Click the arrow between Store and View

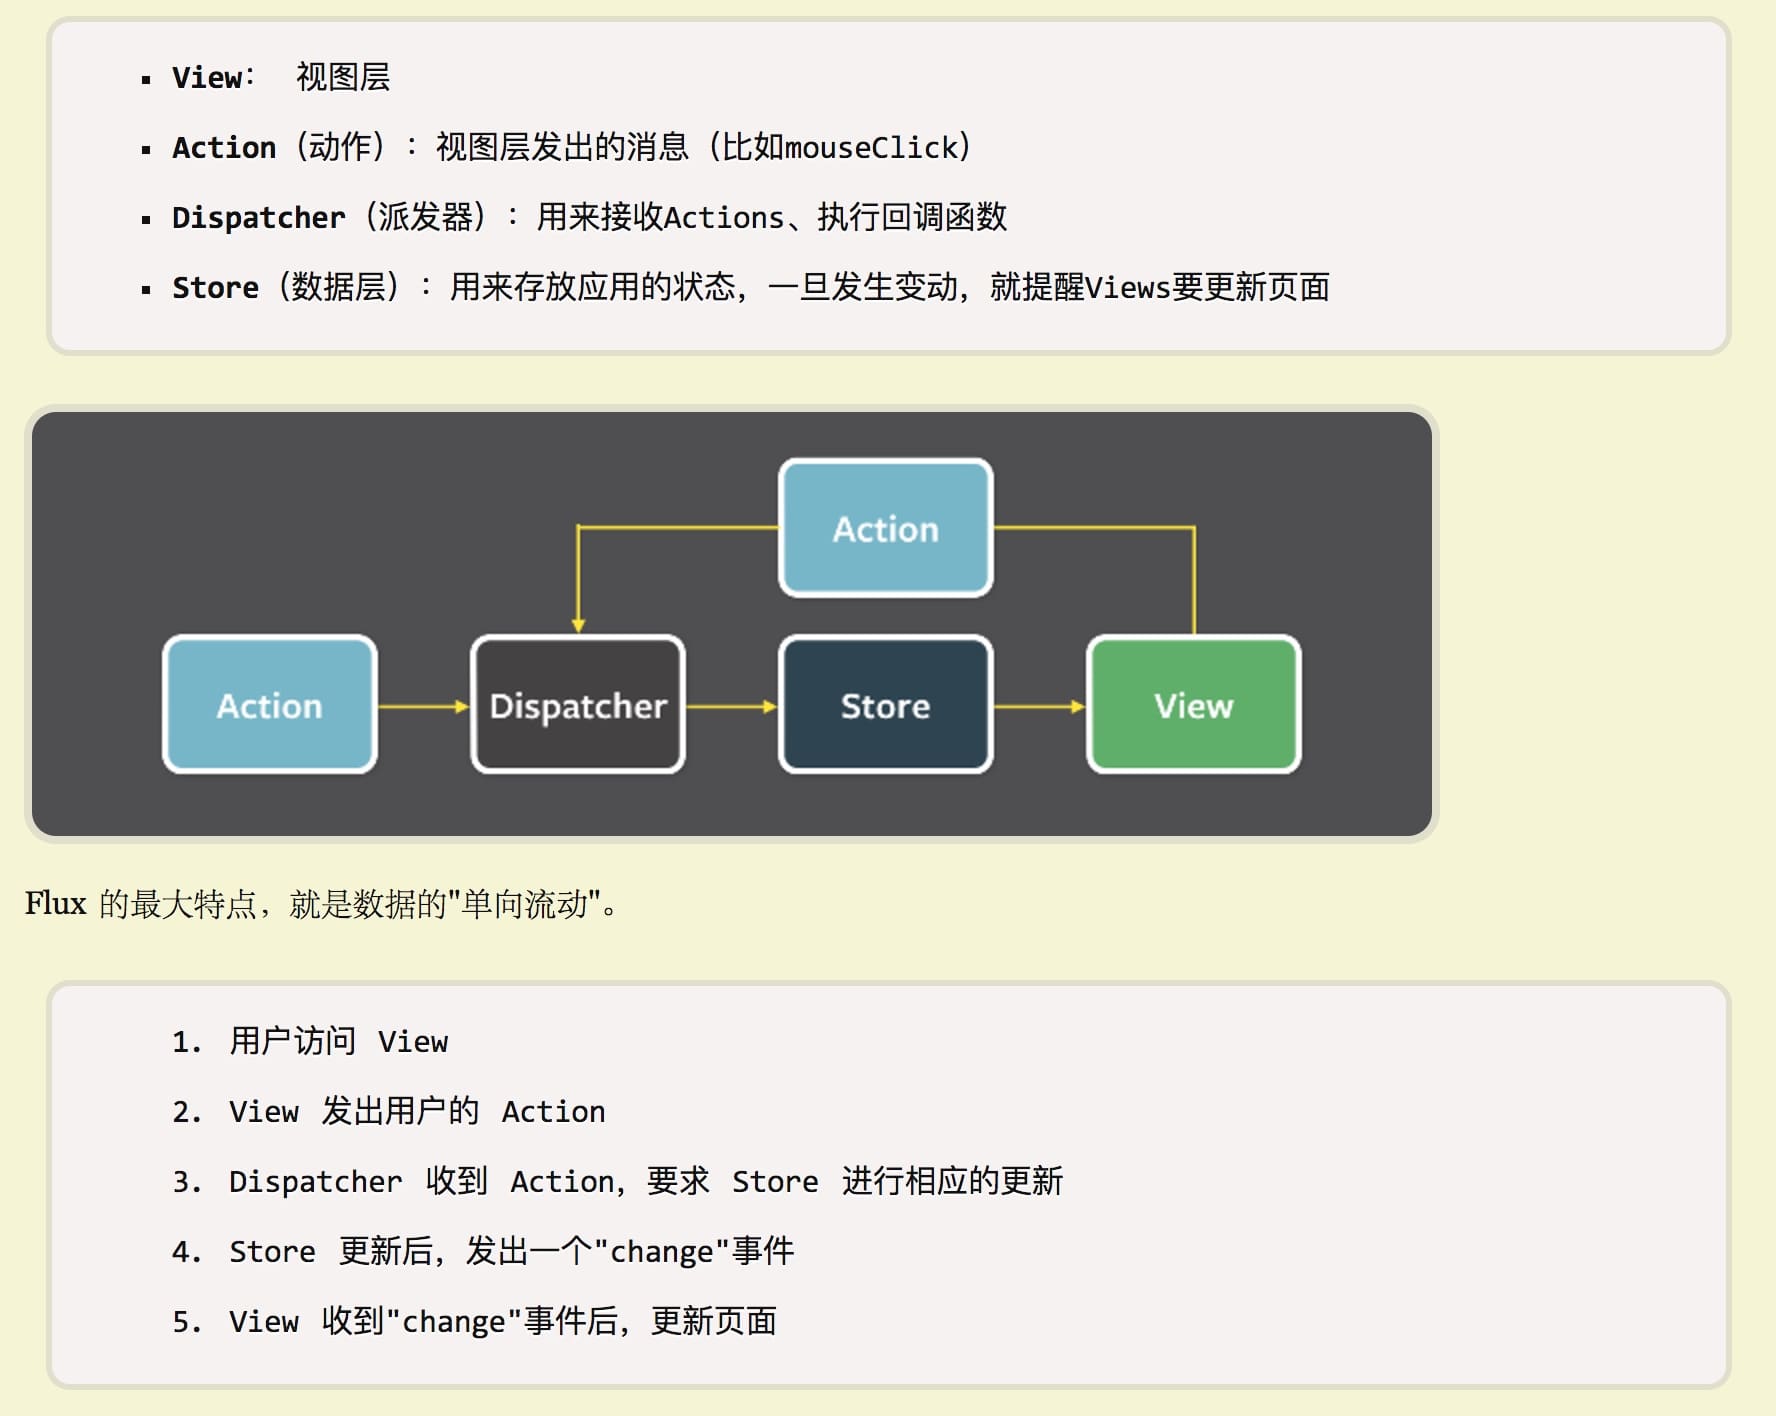pyautogui.click(x=1039, y=706)
